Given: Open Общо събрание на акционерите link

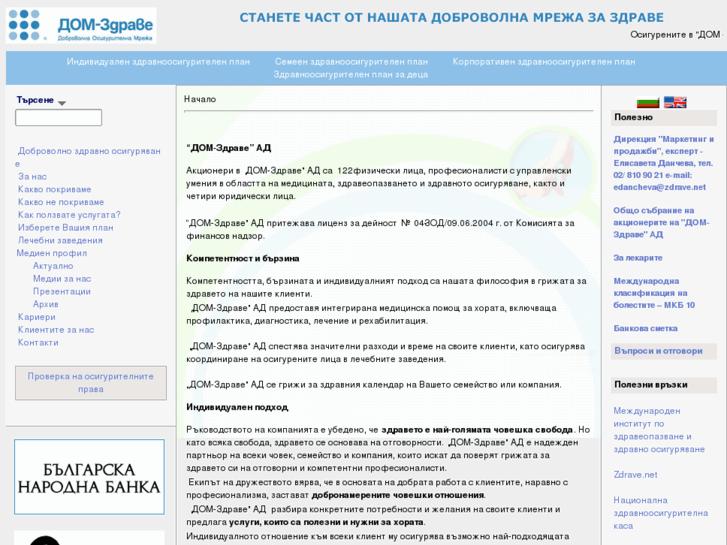Looking at the screenshot, I should (661, 222).
